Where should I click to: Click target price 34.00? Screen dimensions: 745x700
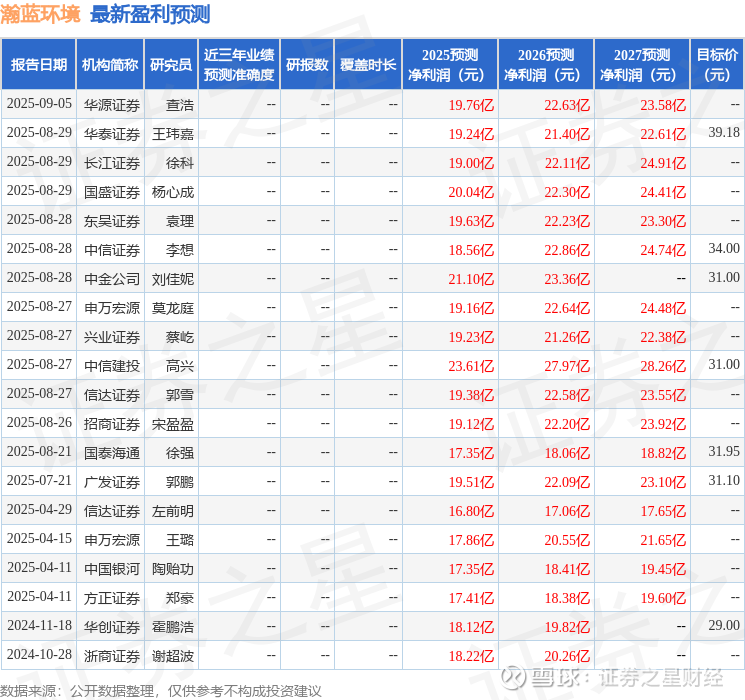coord(724,249)
